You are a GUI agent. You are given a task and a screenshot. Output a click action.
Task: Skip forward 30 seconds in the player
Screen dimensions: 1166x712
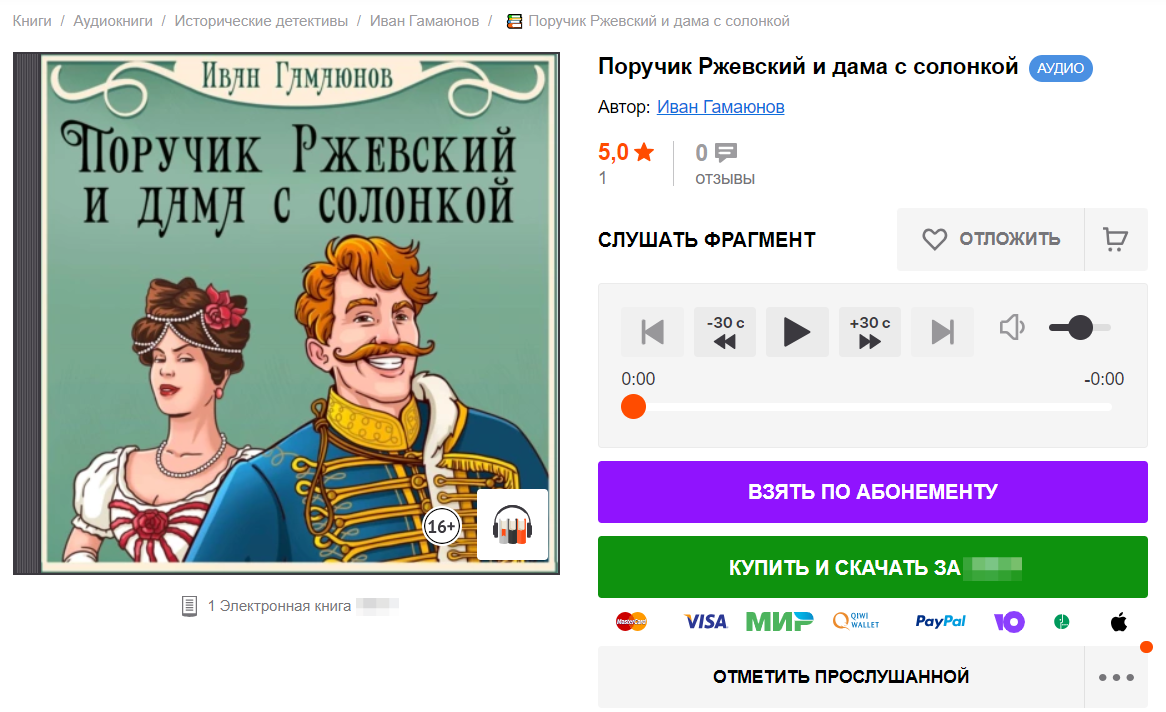pos(869,332)
